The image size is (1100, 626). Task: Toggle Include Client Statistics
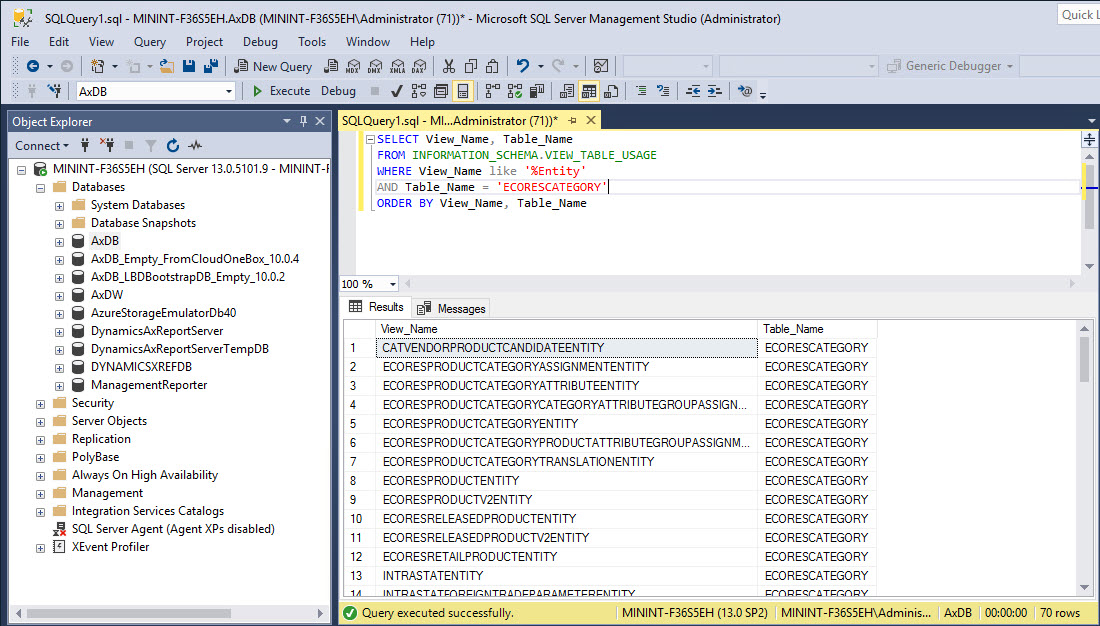click(x=537, y=91)
